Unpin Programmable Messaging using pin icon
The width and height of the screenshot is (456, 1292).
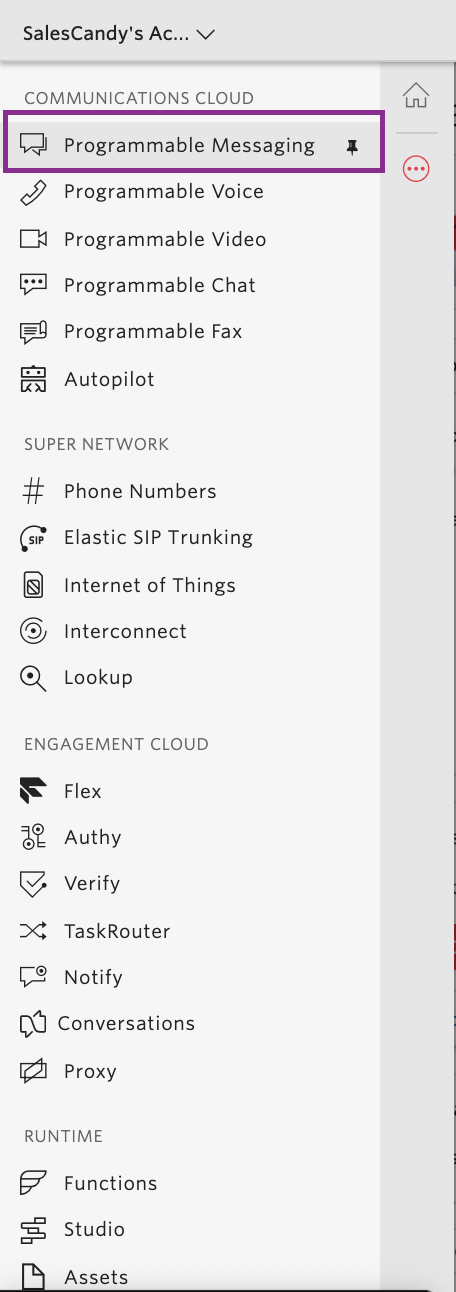(351, 147)
